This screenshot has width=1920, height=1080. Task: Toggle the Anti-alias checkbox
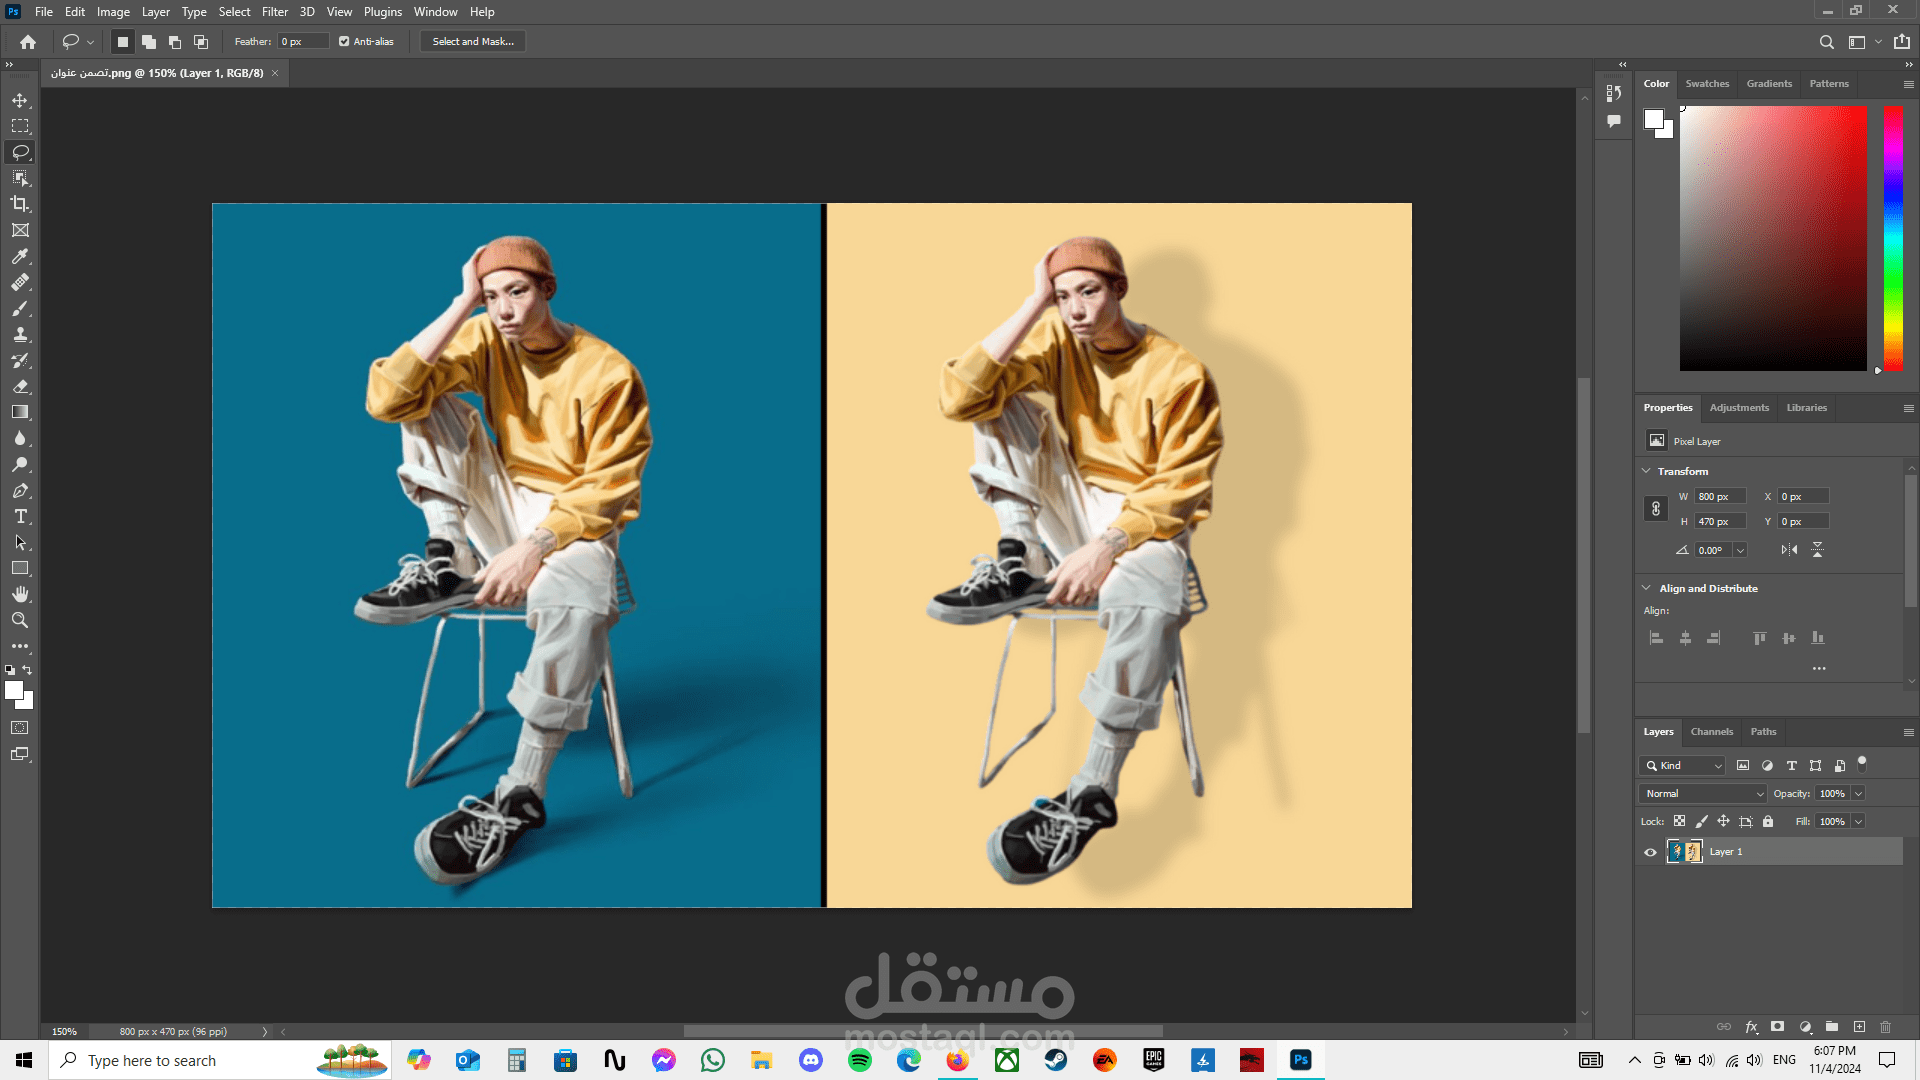point(344,42)
